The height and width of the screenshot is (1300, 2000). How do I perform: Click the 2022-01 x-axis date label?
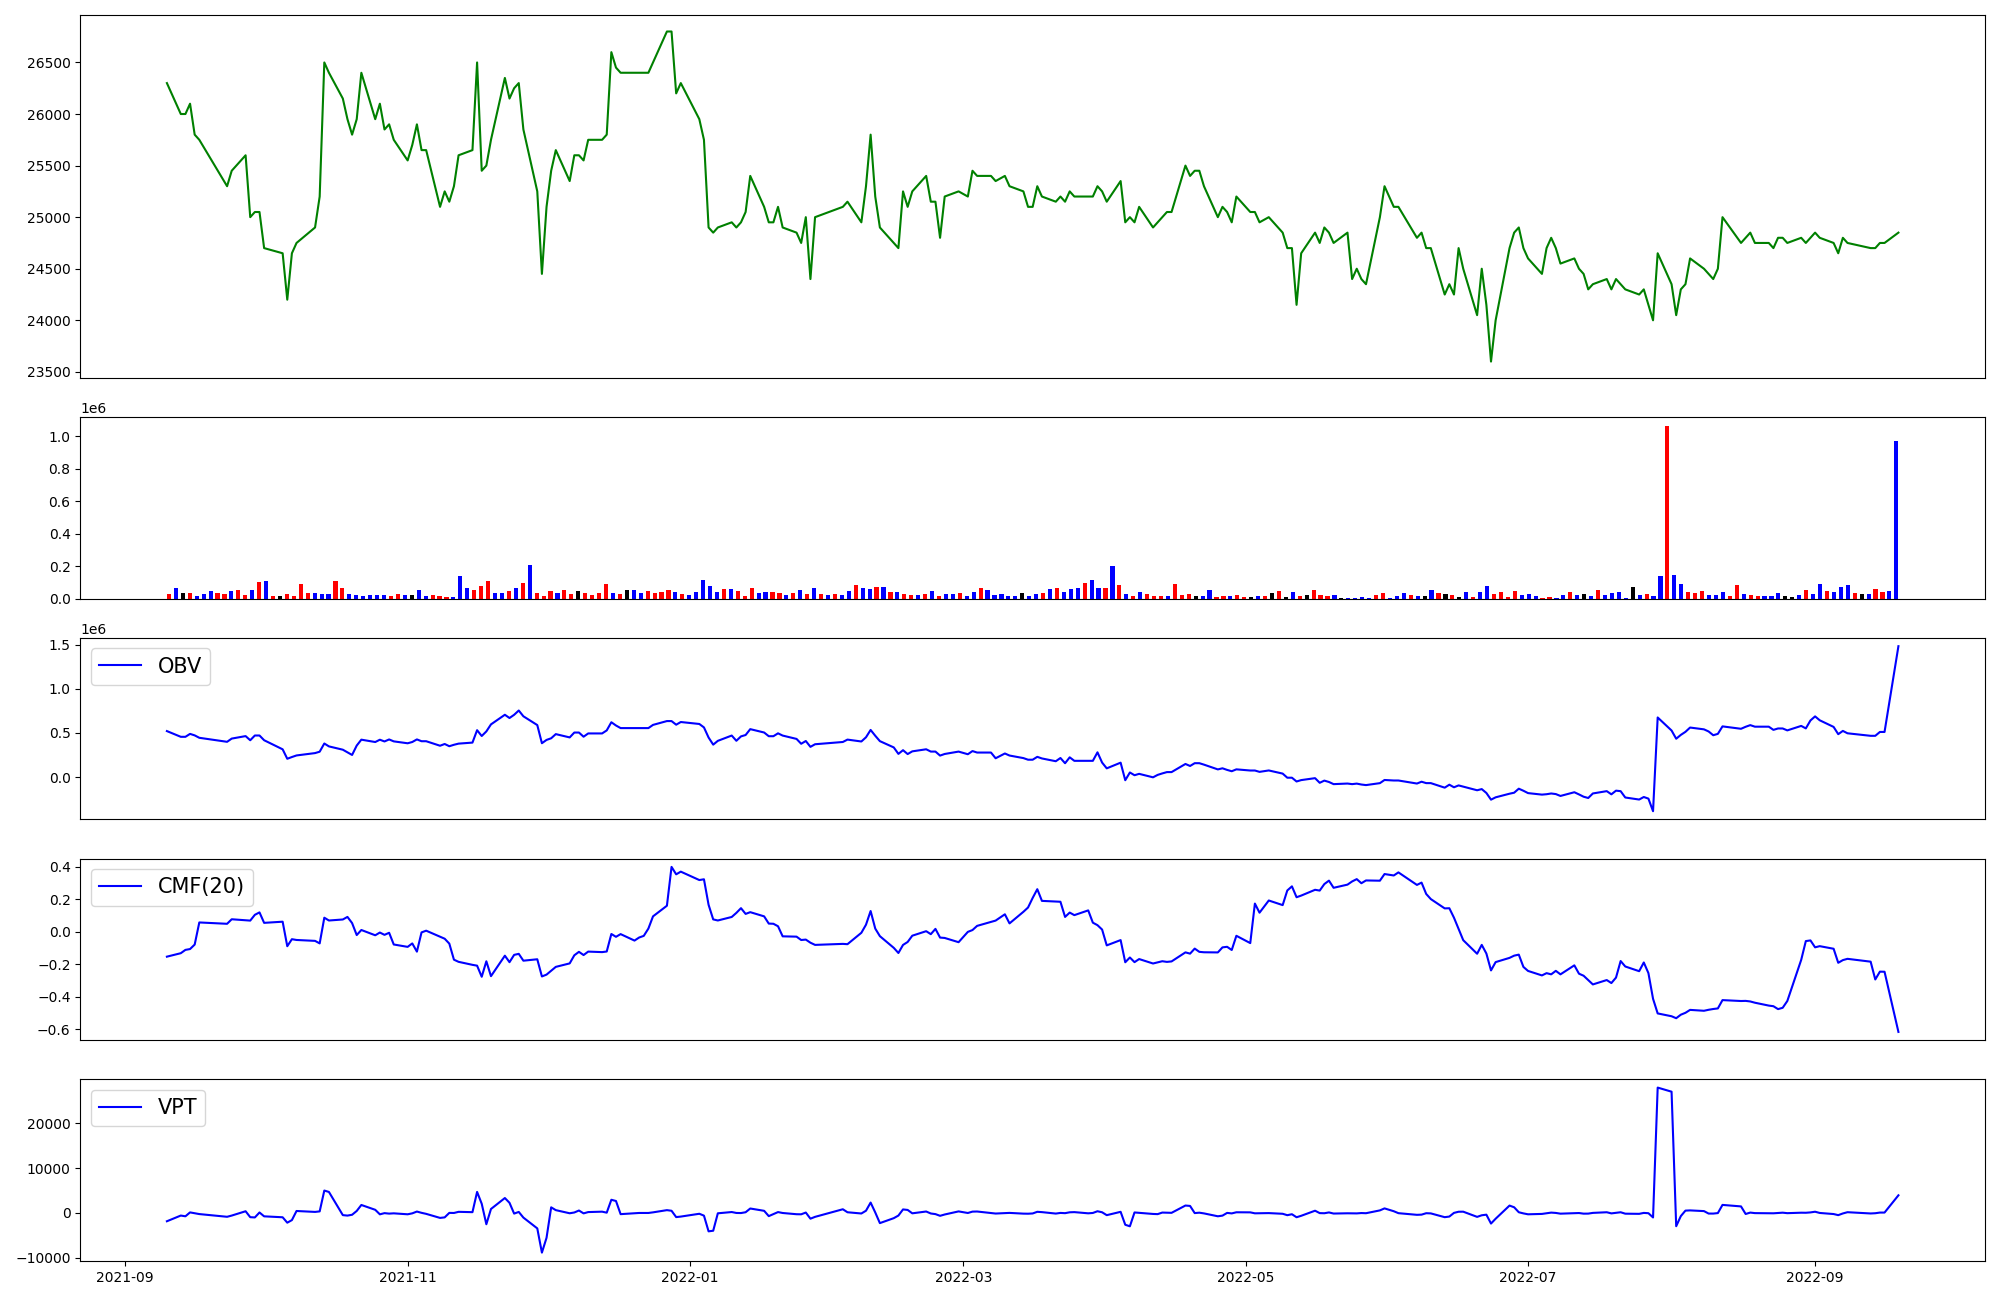pos(689,1276)
